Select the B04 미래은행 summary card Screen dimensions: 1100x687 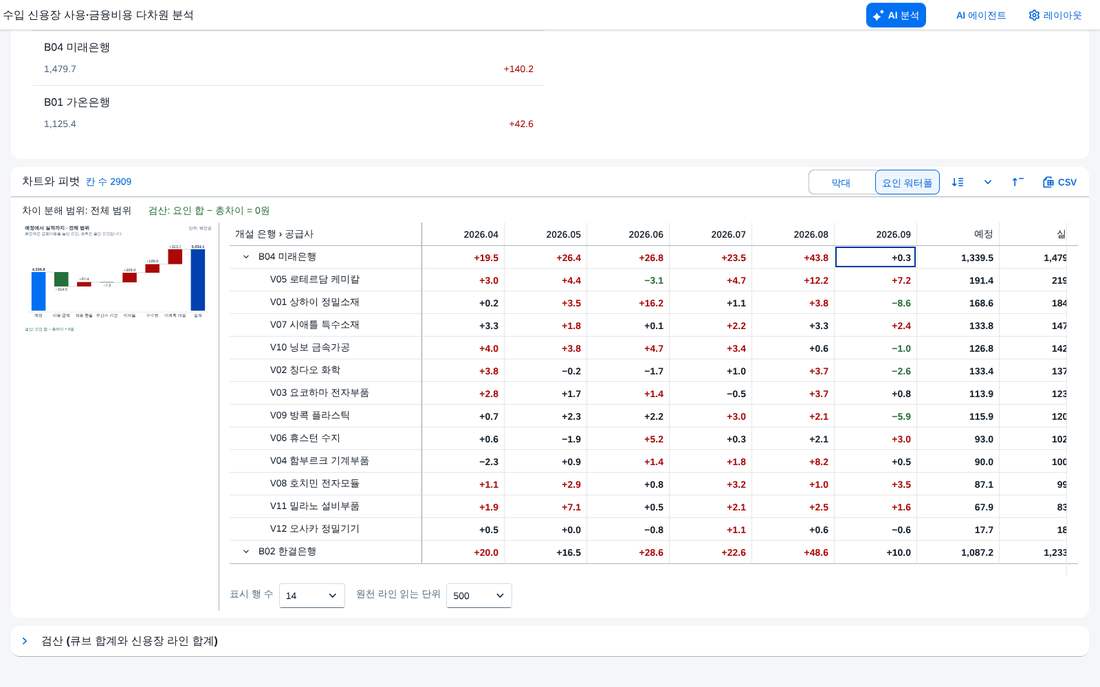288,58
